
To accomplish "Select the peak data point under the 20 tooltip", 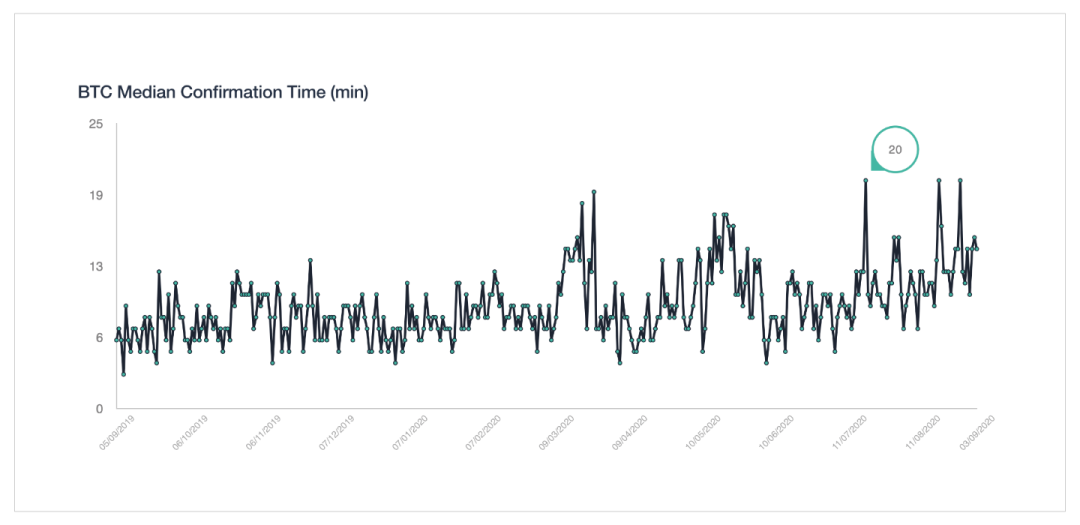I will click(866, 181).
